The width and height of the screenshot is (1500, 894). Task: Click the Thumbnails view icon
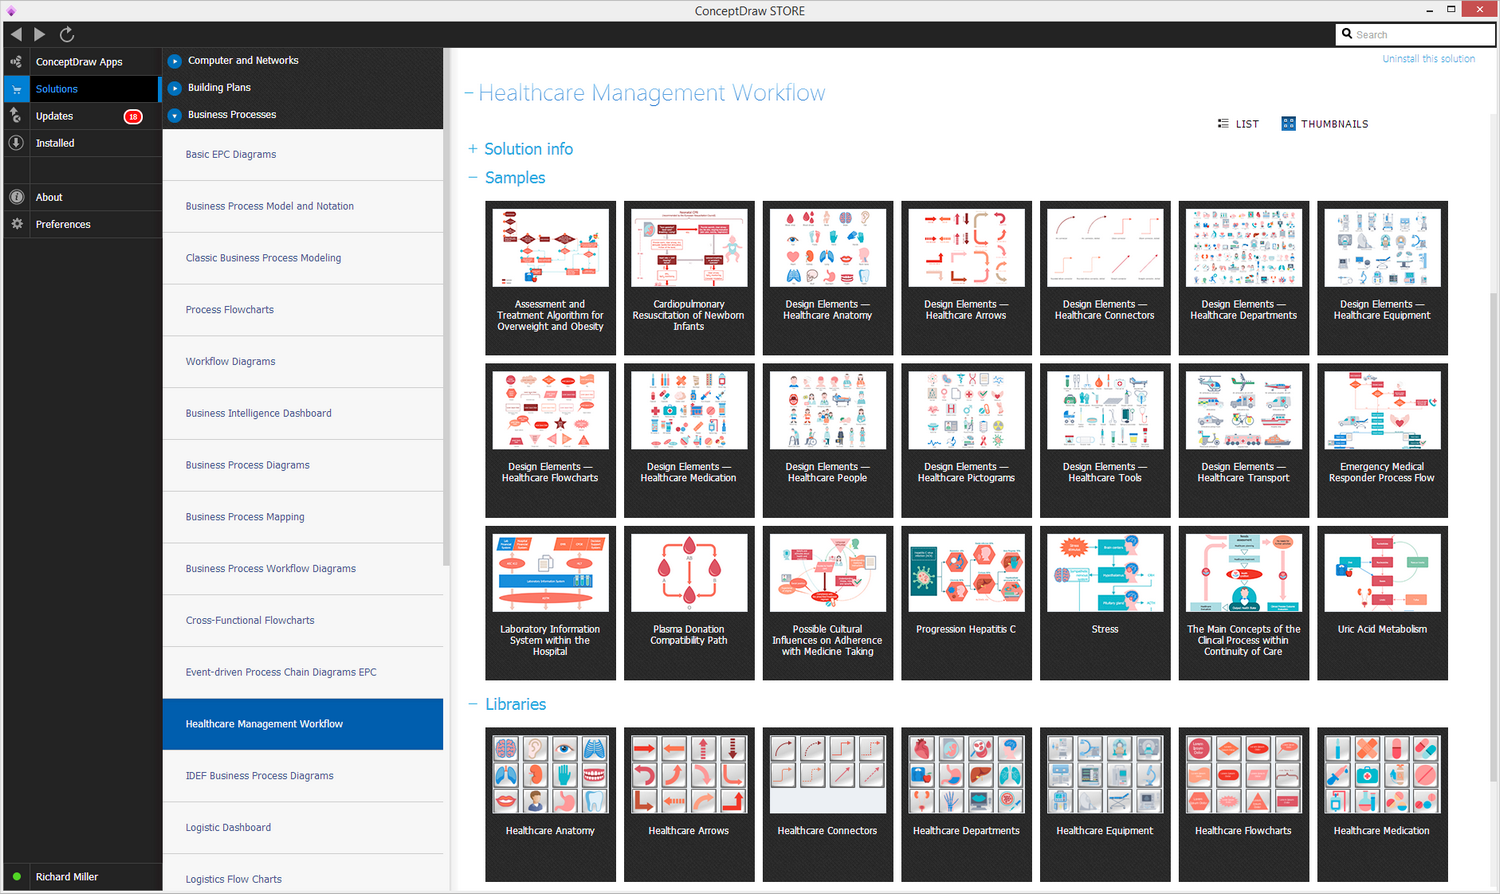pyautogui.click(x=1289, y=124)
